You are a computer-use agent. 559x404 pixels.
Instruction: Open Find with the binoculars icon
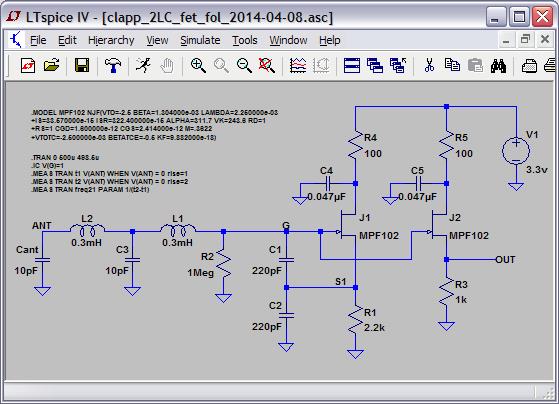(x=498, y=66)
